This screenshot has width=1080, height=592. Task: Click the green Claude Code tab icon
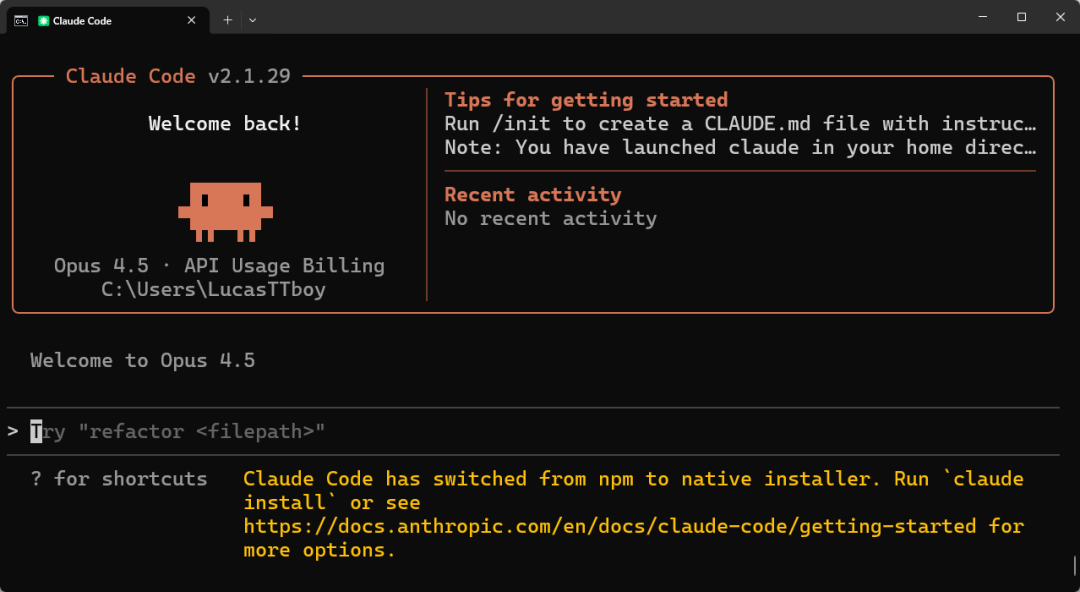[44, 20]
